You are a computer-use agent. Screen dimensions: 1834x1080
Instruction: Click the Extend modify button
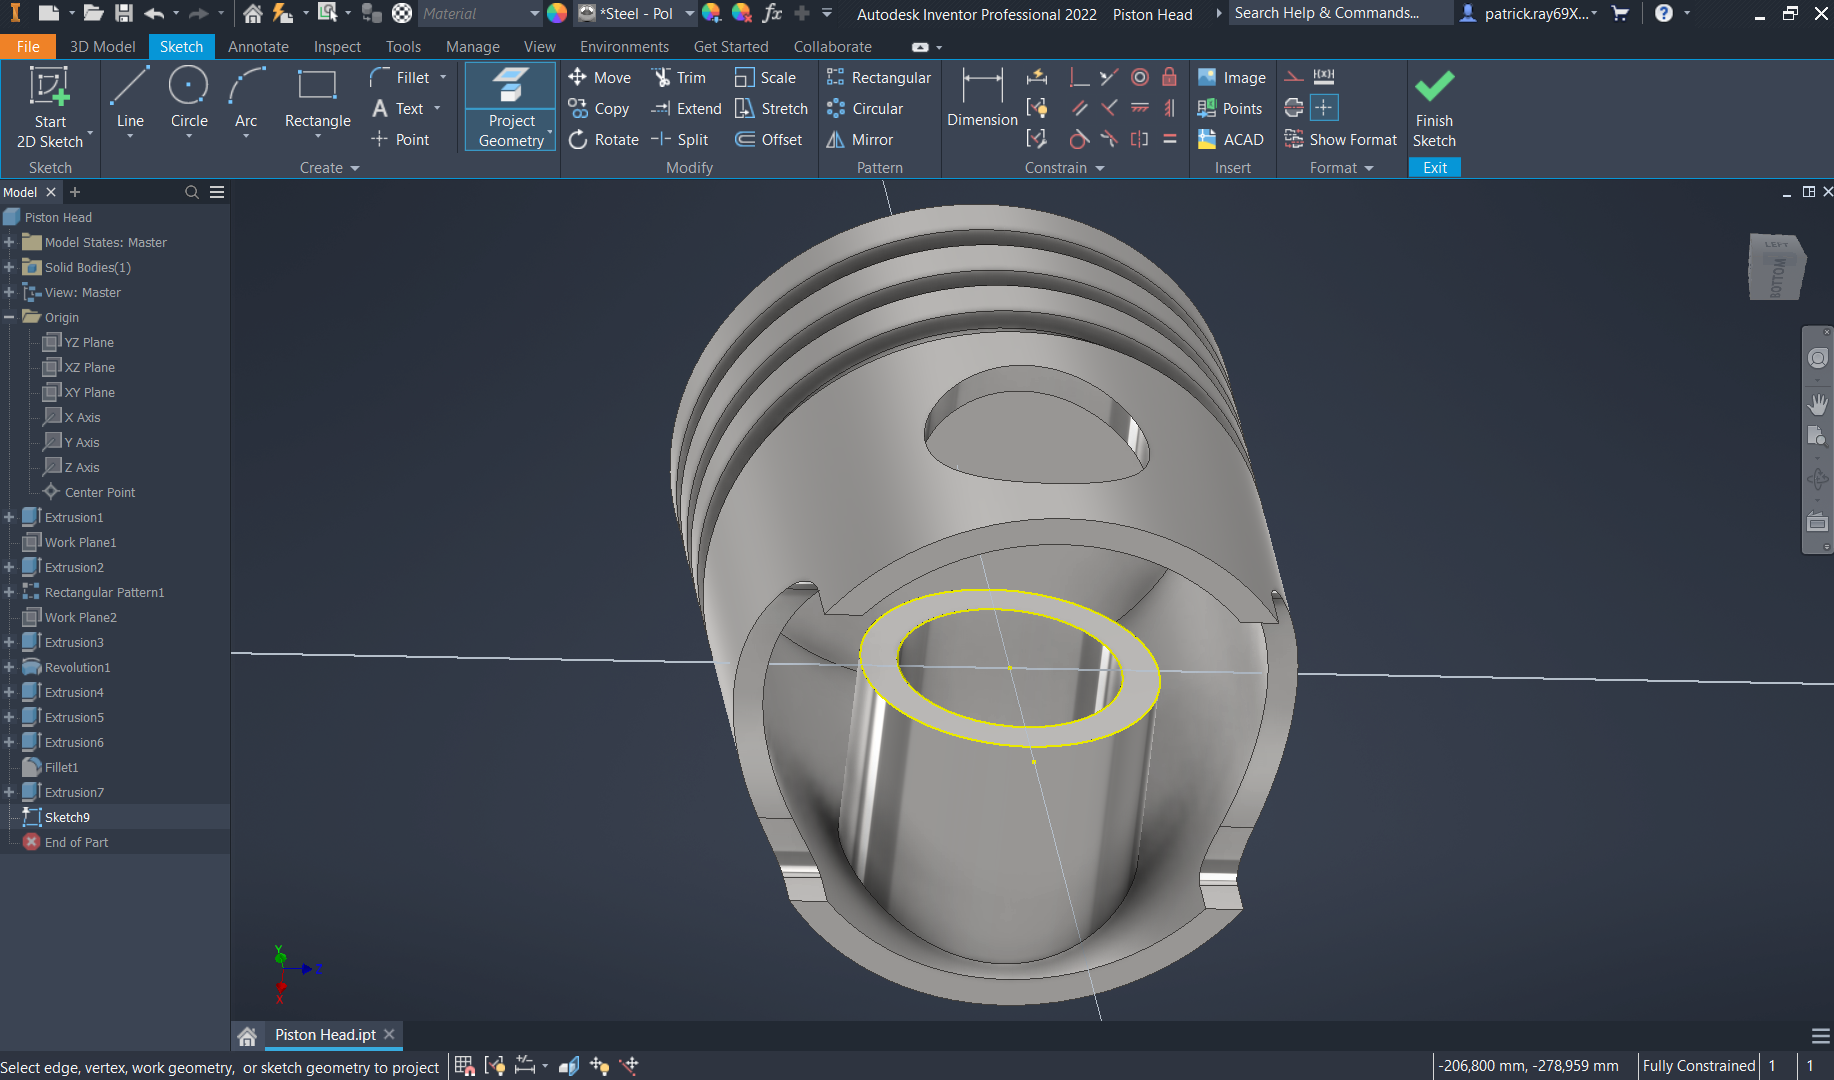tap(686, 108)
